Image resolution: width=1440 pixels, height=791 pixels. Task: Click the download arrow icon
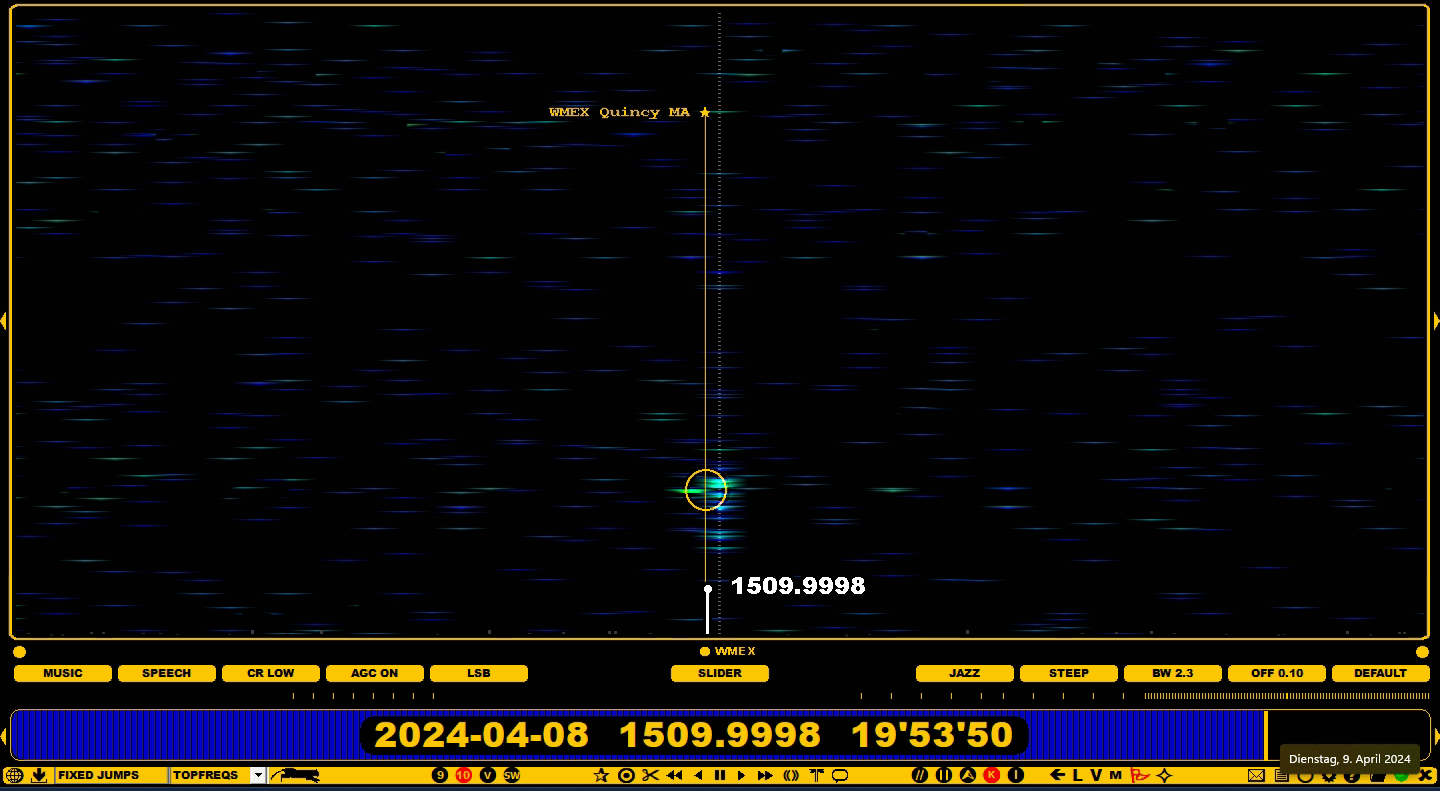click(39, 775)
